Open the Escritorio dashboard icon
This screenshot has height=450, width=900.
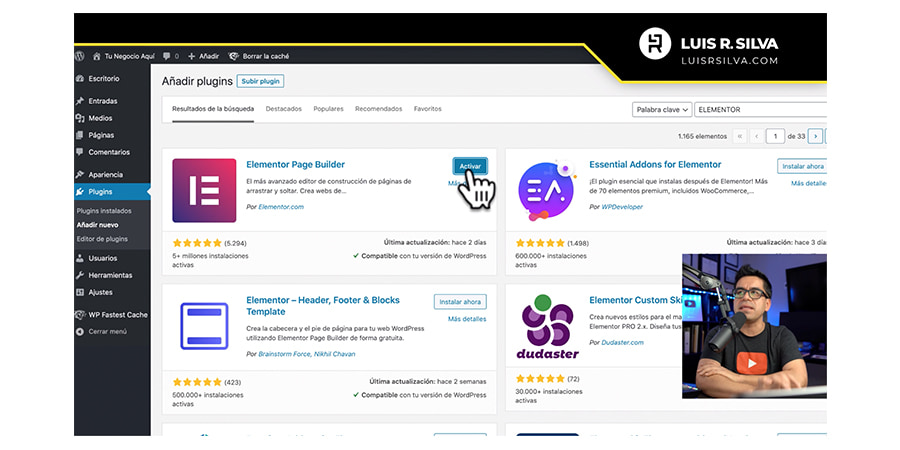80,79
